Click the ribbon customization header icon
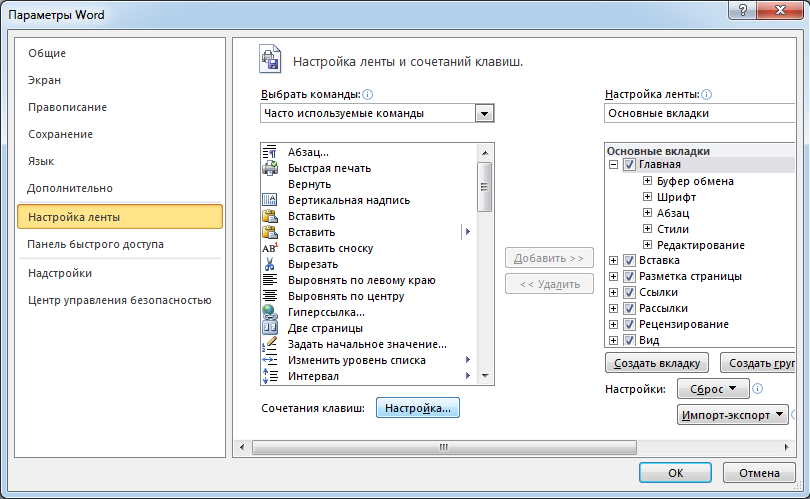 pos(270,59)
